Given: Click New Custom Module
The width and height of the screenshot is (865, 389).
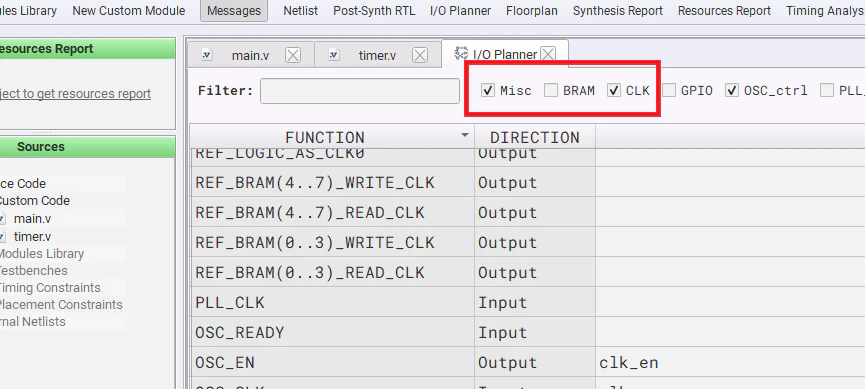Looking at the screenshot, I should tap(129, 10).
